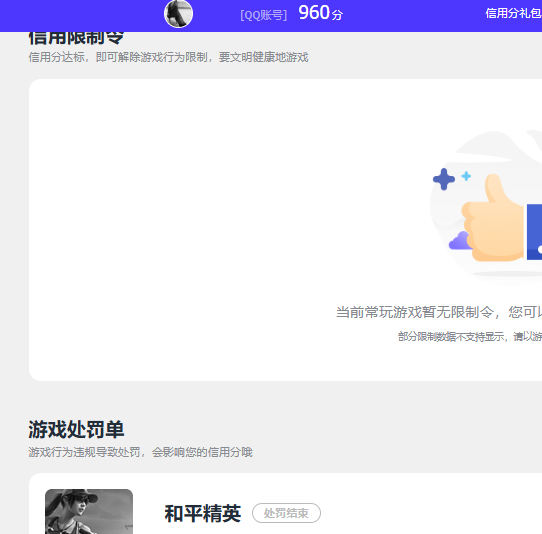
Task: Click the 部分限制数据不支持显示 note
Action: click(470, 336)
